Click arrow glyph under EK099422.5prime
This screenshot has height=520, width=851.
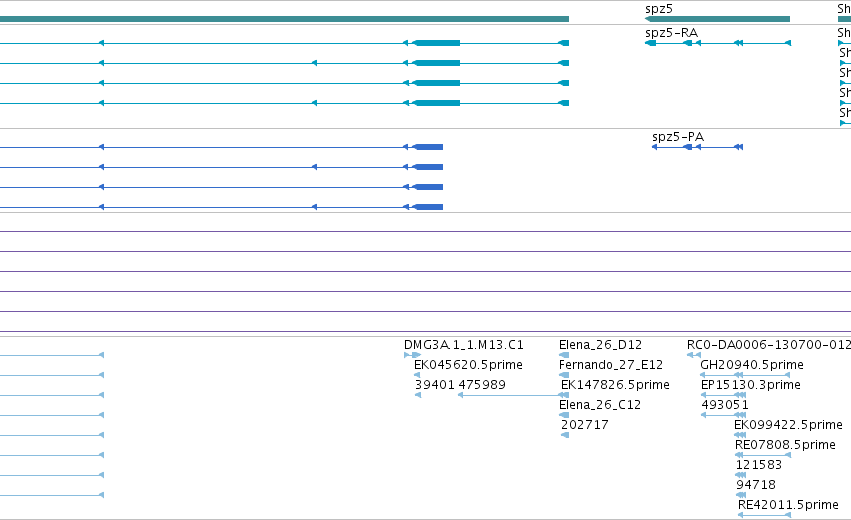740,435
